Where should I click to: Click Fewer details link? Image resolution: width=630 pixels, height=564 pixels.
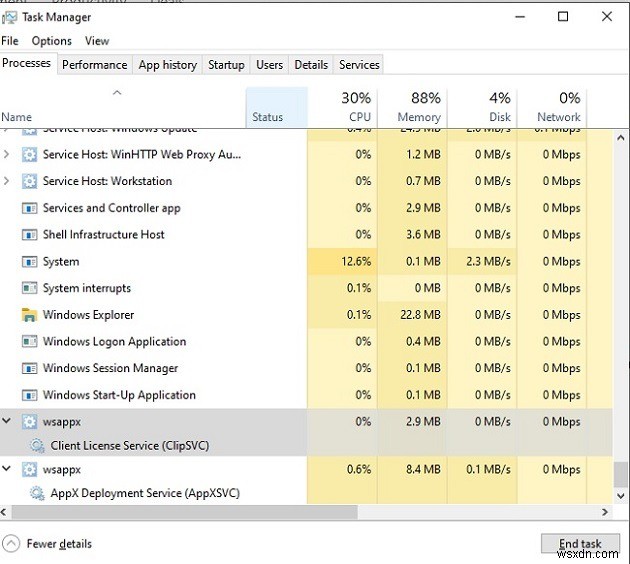(x=59, y=544)
